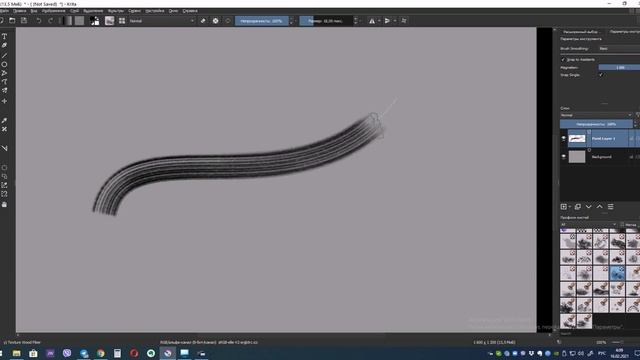Open horizontal mirror options arrow
Image resolution: width=640 pixels, height=360 pixels.
click(x=379, y=21)
